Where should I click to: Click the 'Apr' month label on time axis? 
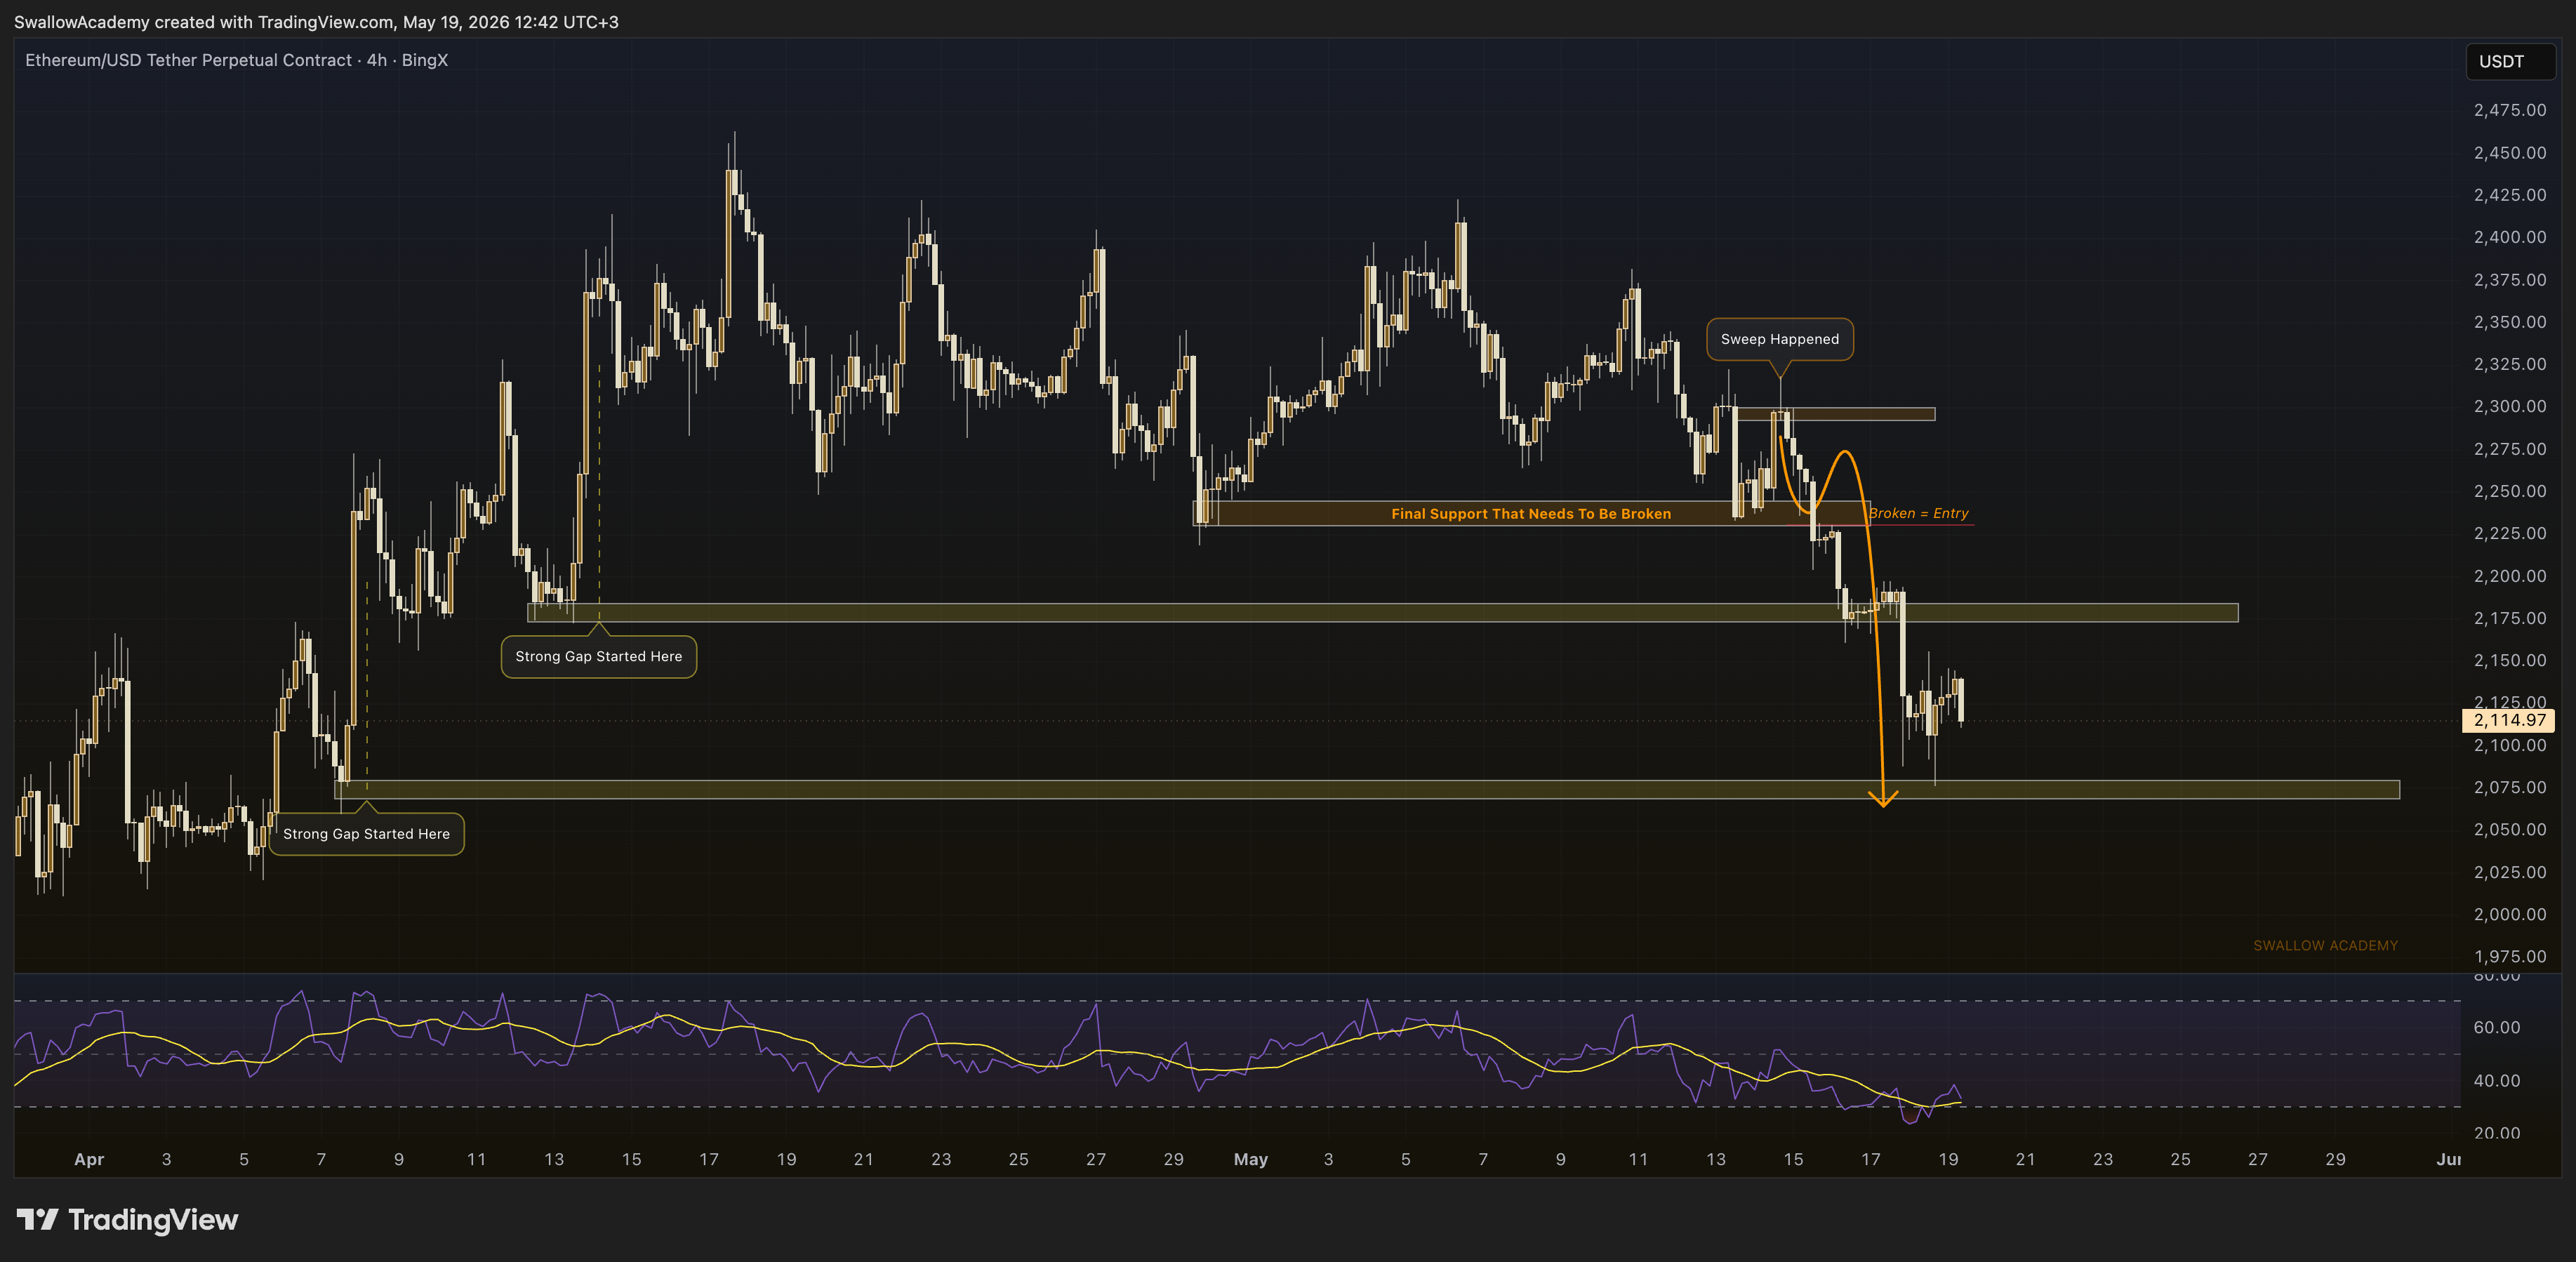pos(89,1159)
